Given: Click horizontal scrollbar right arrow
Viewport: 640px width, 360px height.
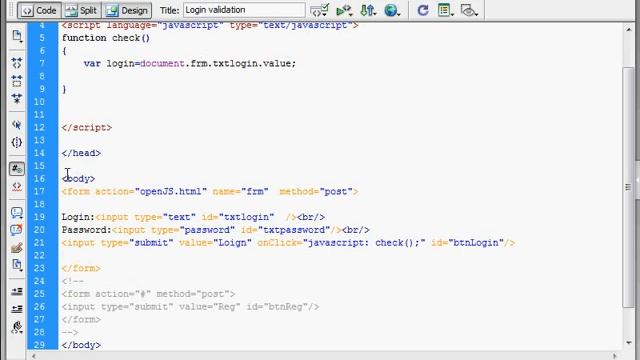Looking at the screenshot, I should 615,356.
